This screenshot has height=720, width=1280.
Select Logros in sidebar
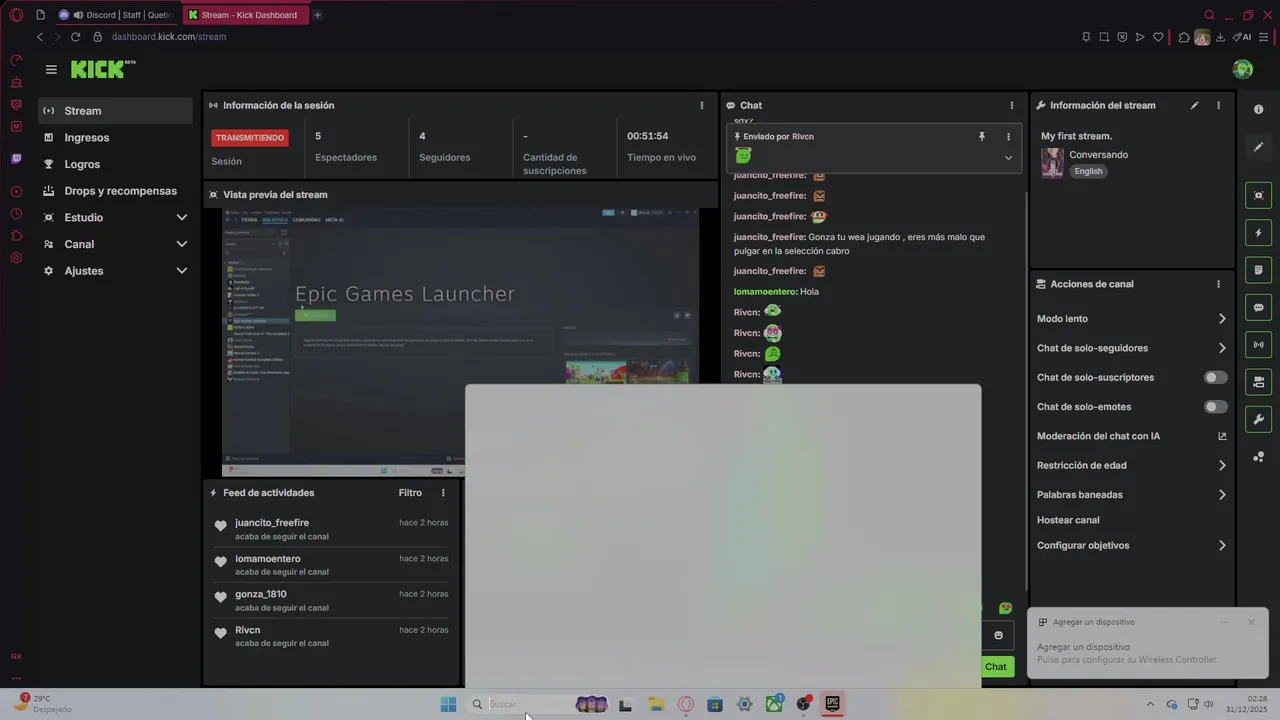[115, 164]
